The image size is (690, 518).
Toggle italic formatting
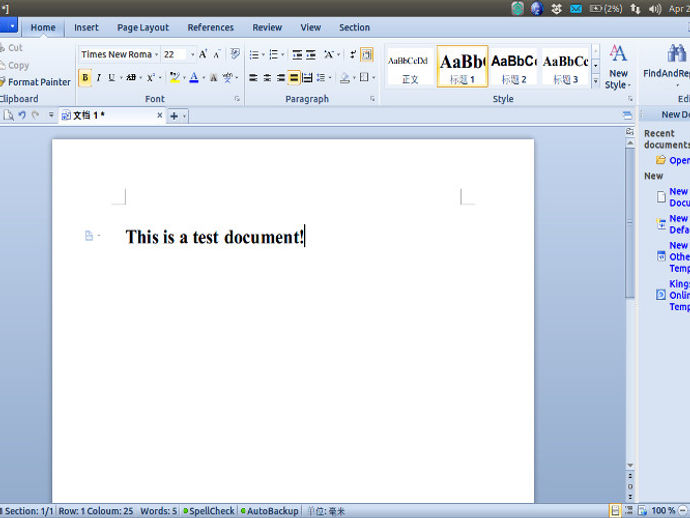pyautogui.click(x=99, y=78)
